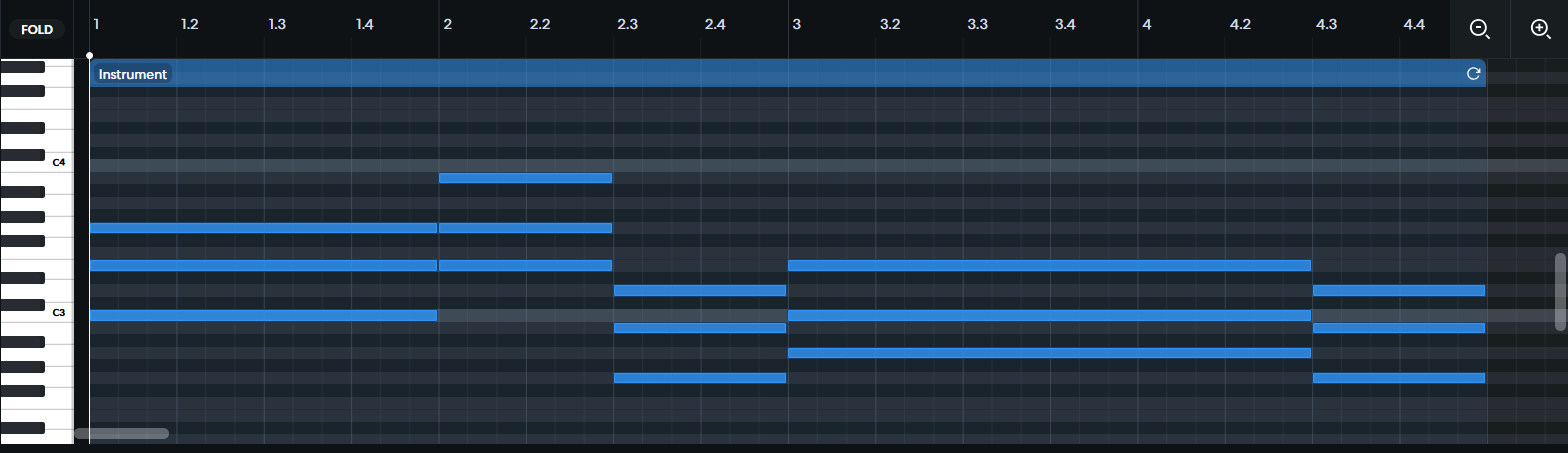The image size is (1568, 453).
Task: Select the E3 note starting at bar 1
Action: pyautogui.click(x=263, y=265)
